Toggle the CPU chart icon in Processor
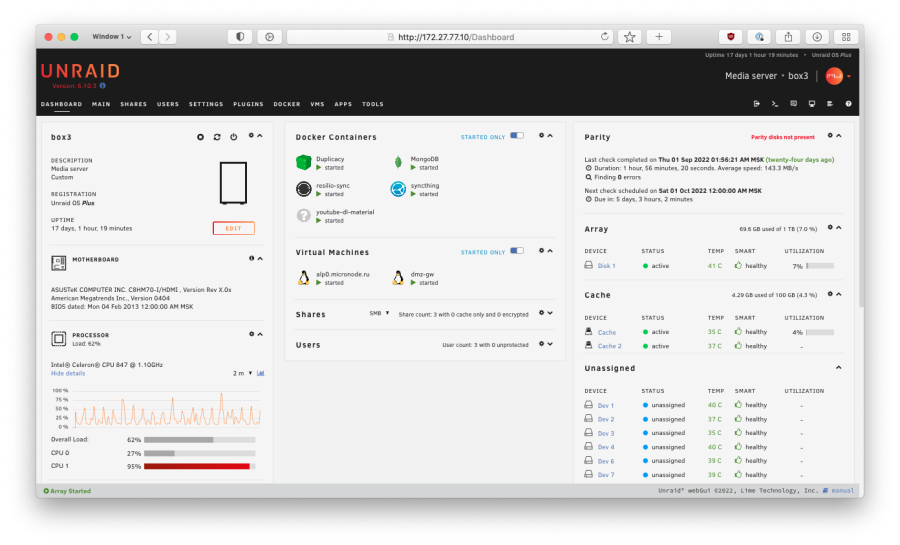Screen dimensions: 900x545 point(261,373)
